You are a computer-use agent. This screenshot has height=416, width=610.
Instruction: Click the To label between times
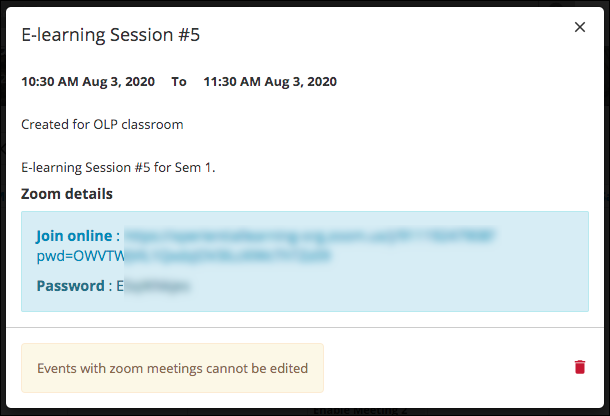pos(179,82)
